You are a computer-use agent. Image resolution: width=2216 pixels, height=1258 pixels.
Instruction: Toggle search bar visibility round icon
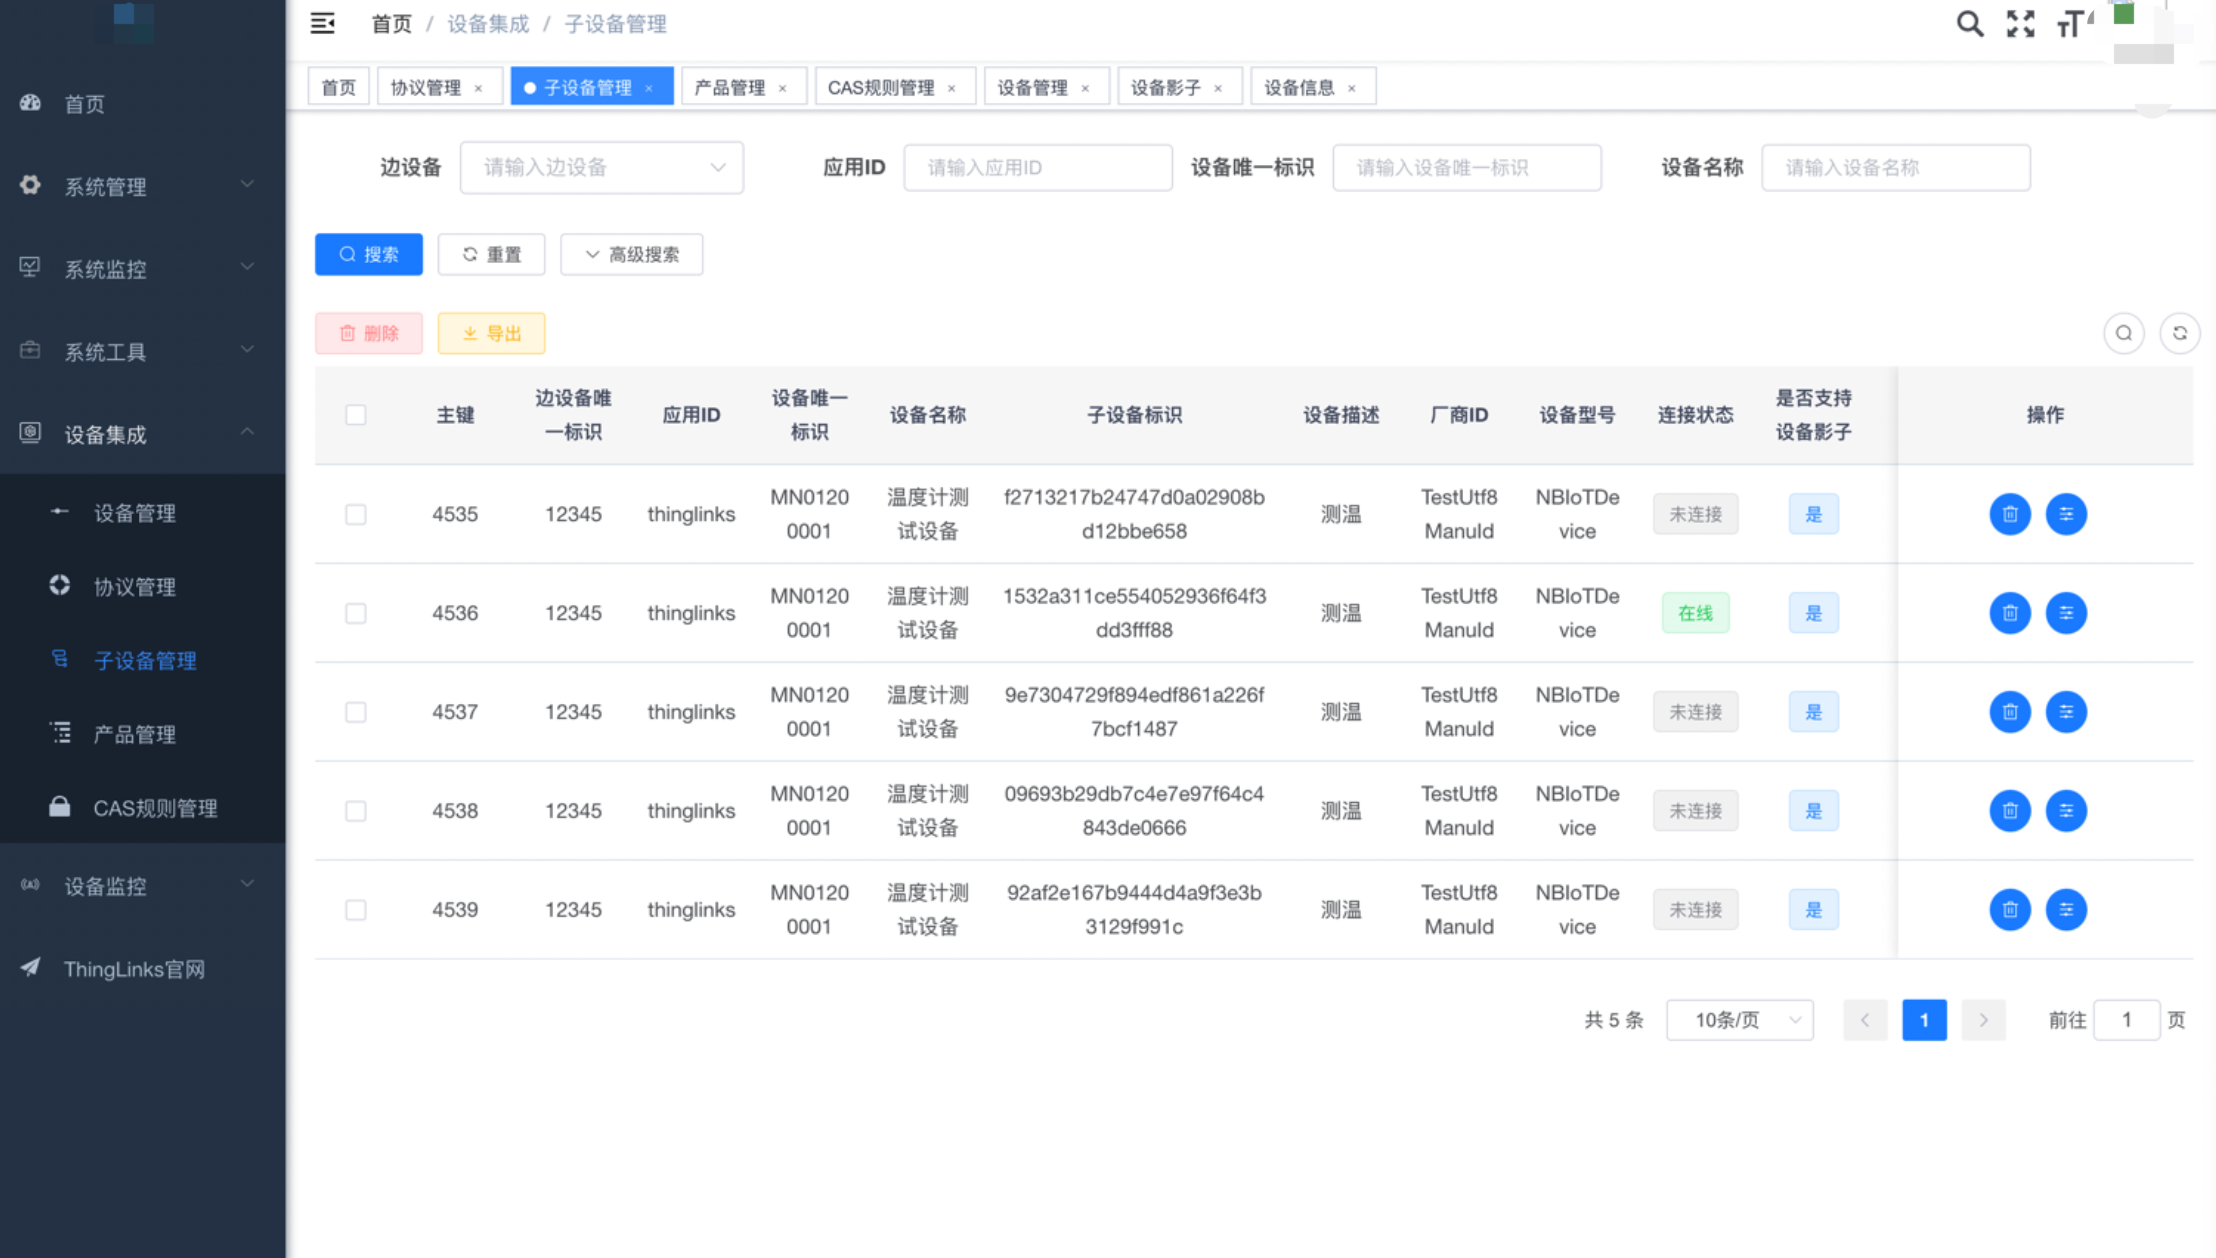(2123, 333)
